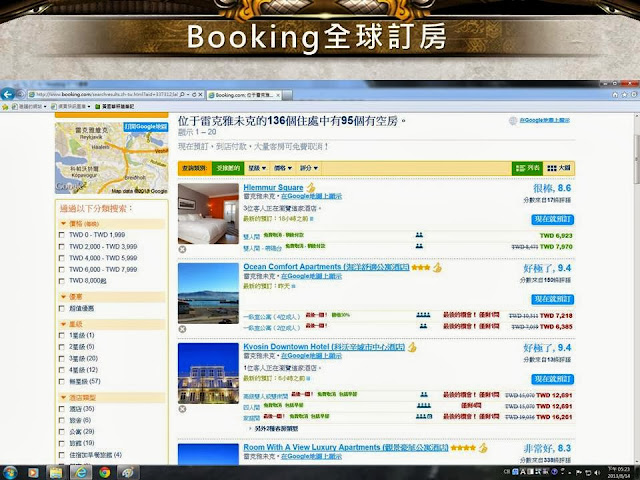The image size is (640, 480).
Task: Click the browser home icon
Action: pyautogui.click(x=615, y=95)
